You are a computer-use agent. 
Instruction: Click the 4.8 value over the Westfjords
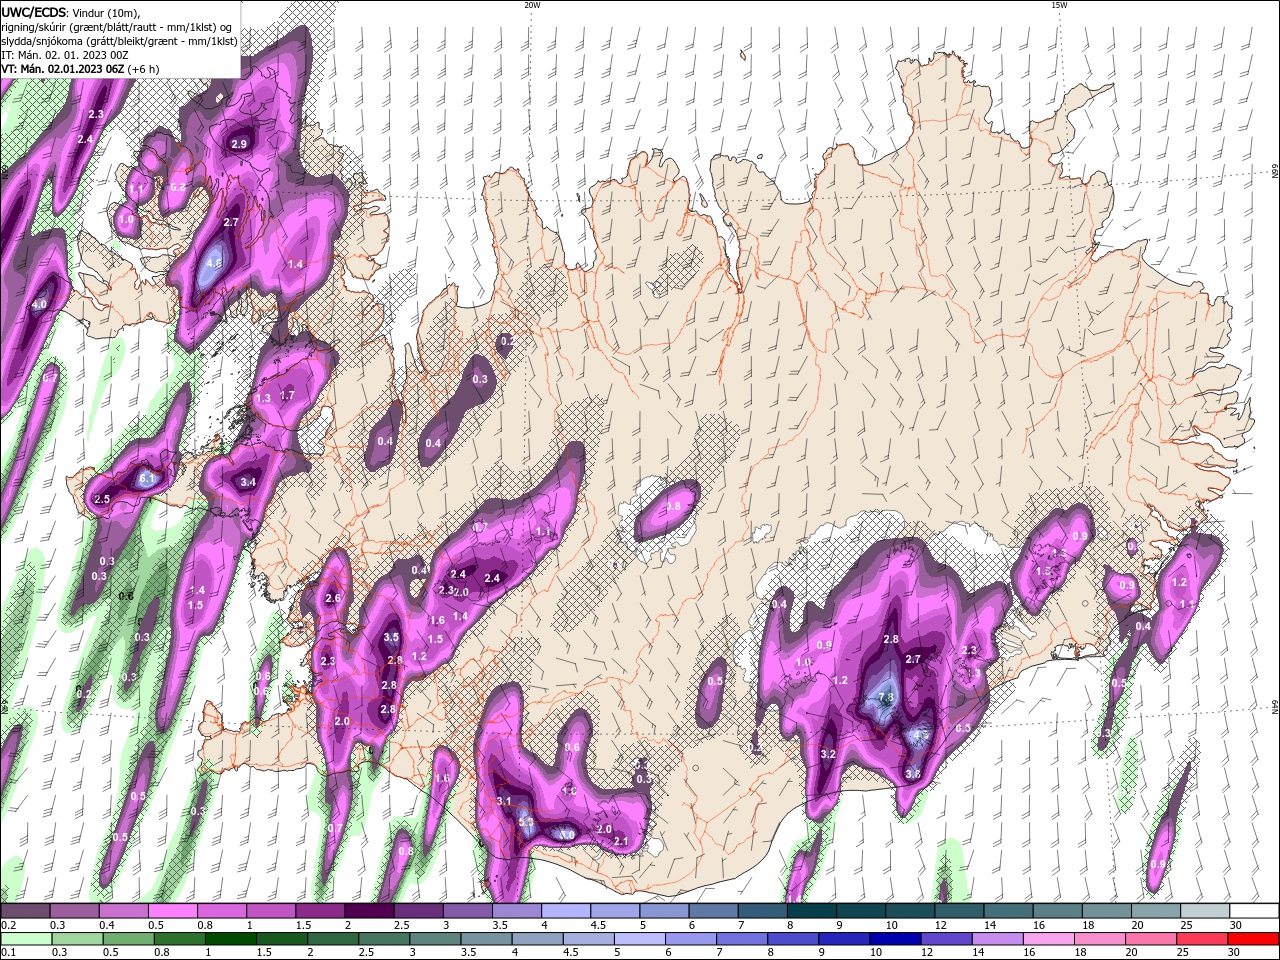tap(213, 264)
